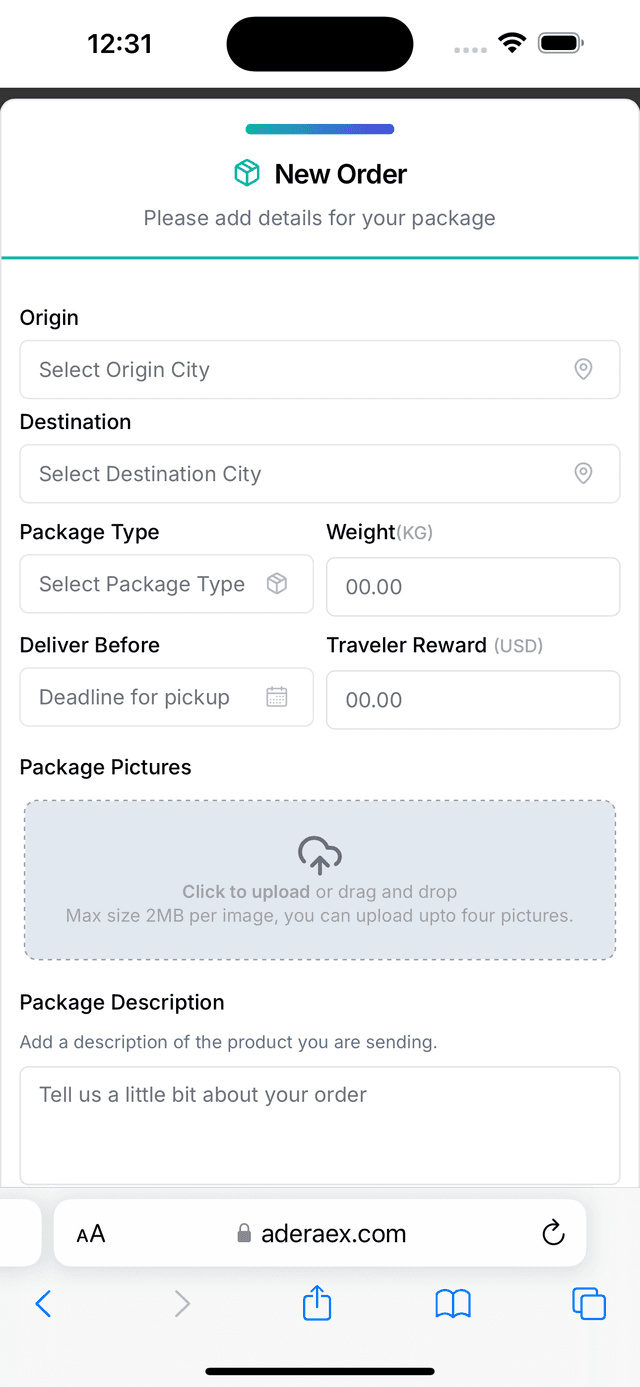
Task: Open Safari AA reader settings
Action: click(x=91, y=1233)
